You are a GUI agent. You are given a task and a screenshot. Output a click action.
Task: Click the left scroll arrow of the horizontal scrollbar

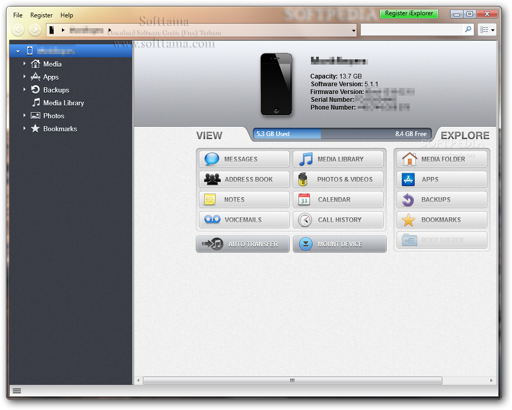[138, 380]
